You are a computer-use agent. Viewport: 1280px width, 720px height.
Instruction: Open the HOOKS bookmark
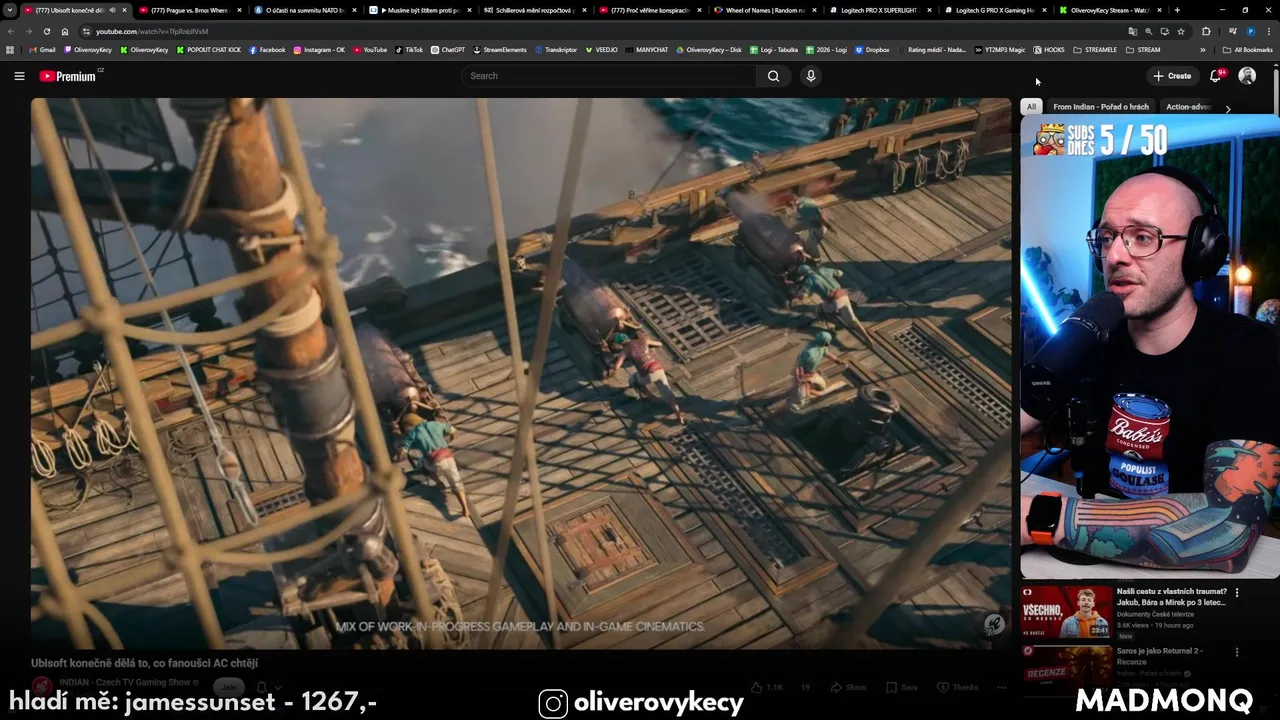tap(1049, 49)
